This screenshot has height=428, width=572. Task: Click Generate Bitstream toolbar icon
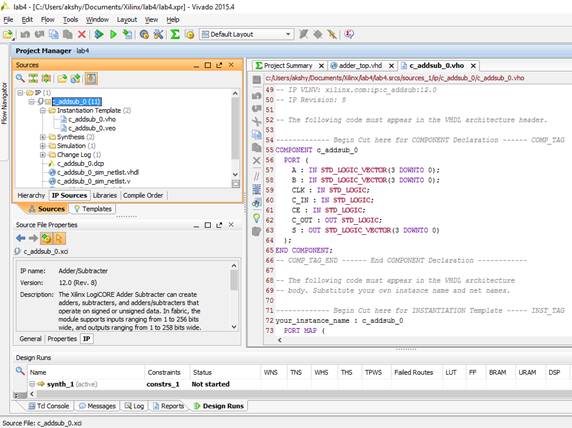click(127, 34)
